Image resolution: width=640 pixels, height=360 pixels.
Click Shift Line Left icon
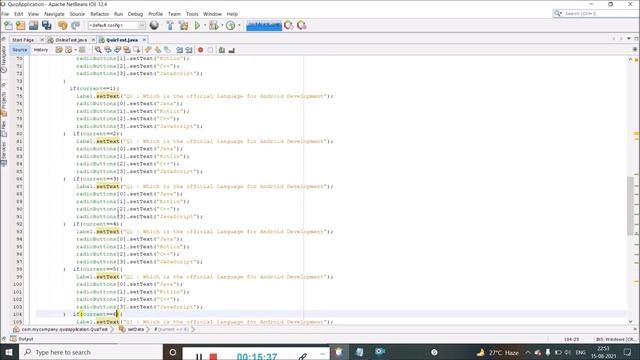179,50
